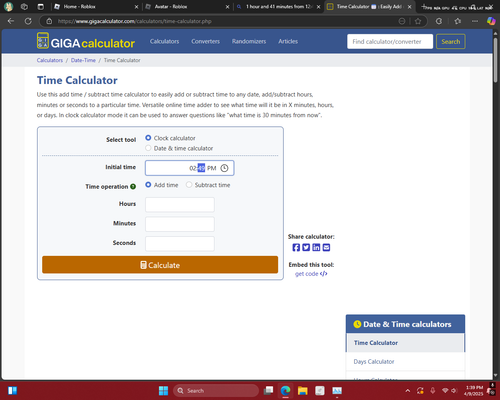Click the Search button in site header

(451, 42)
